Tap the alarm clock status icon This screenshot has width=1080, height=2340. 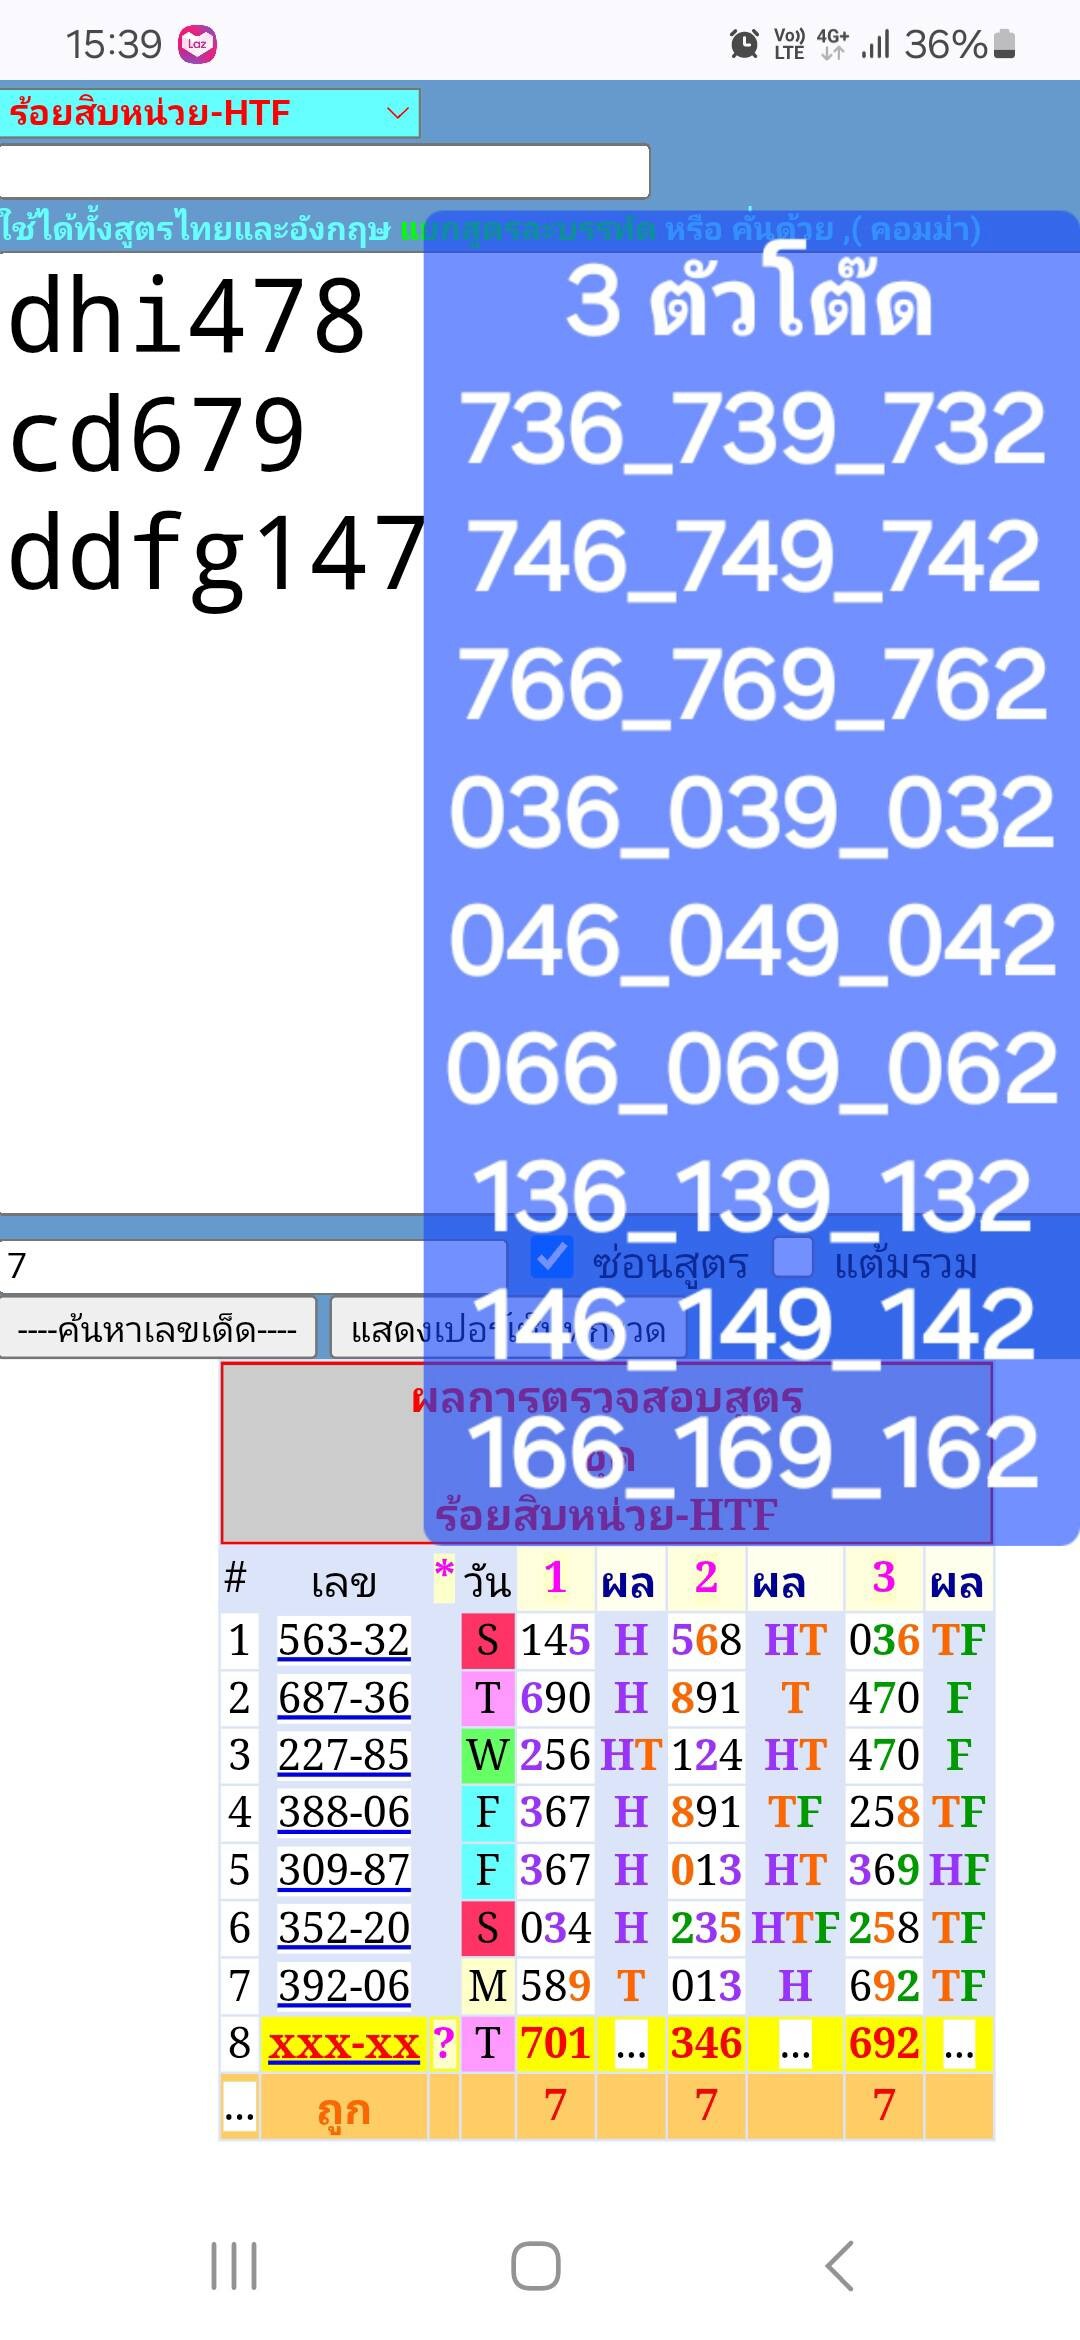coord(744,44)
